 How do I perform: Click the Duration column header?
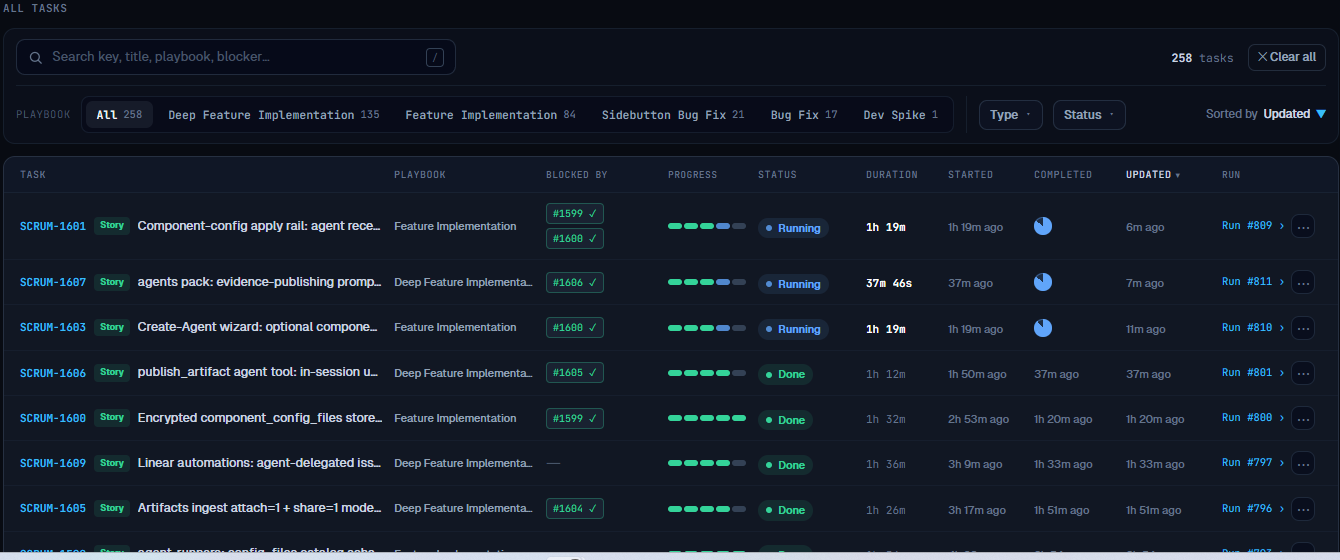(x=892, y=175)
